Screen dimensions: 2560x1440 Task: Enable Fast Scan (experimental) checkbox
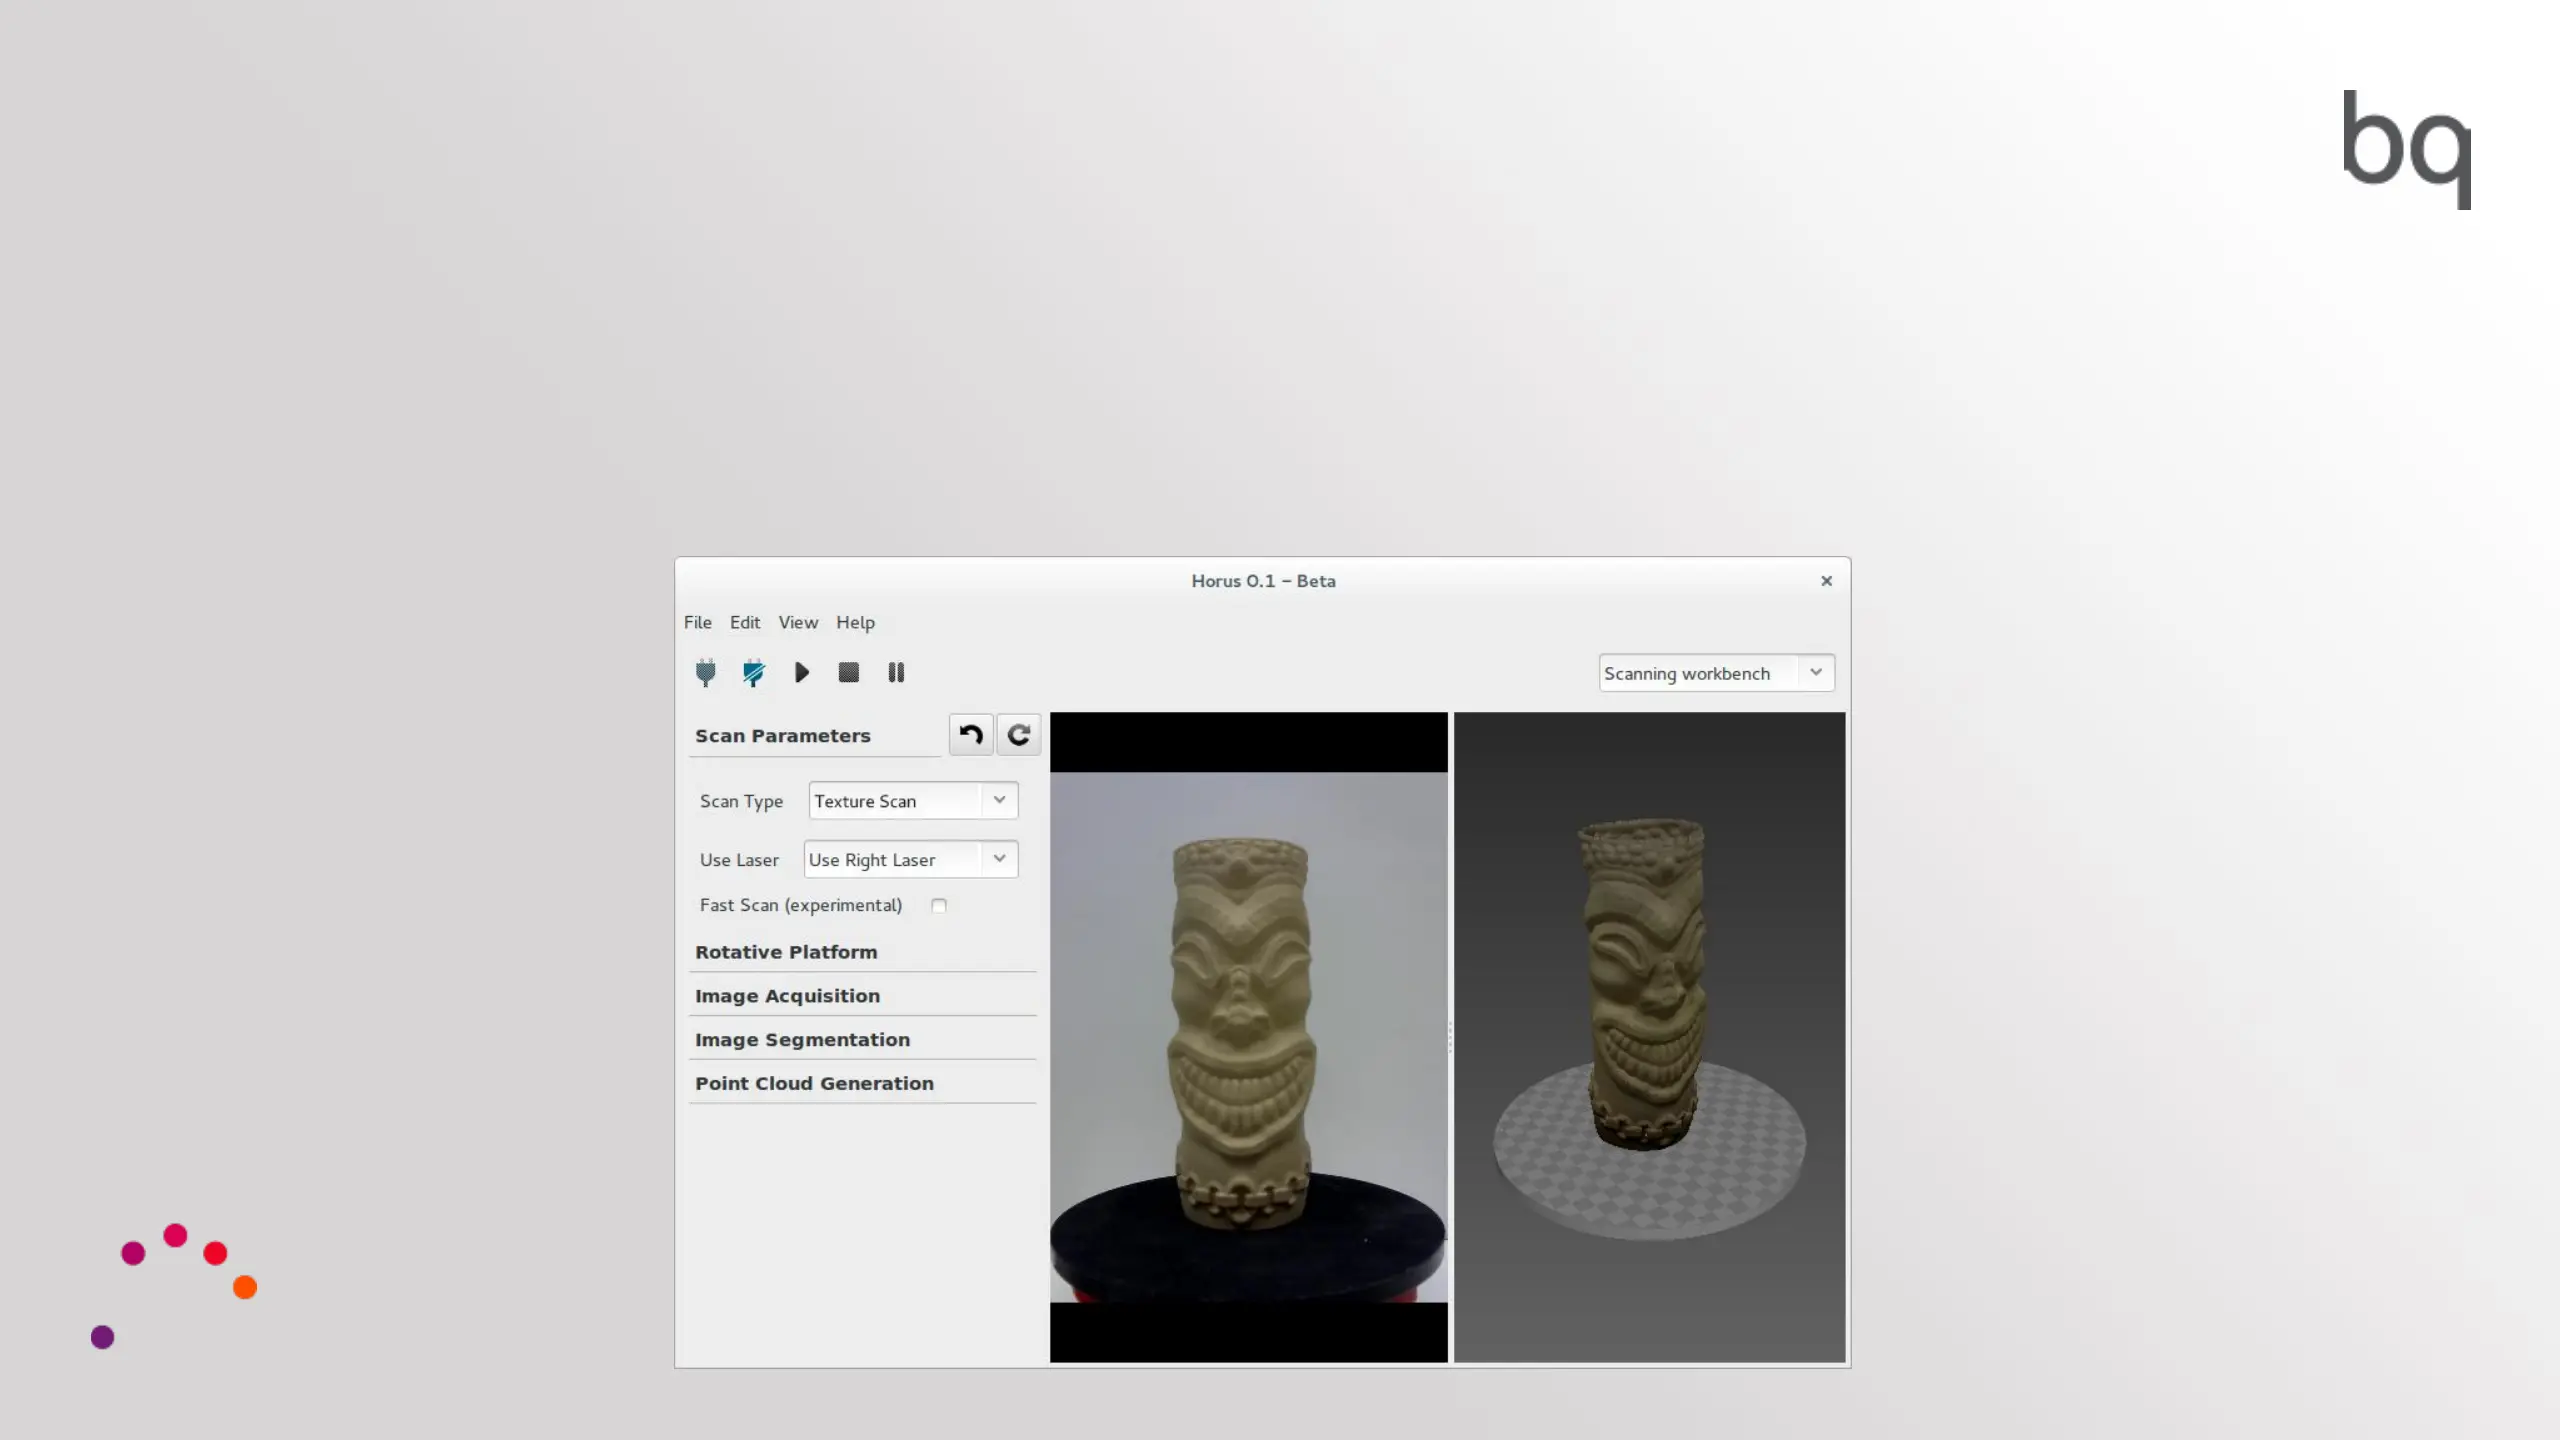point(938,905)
